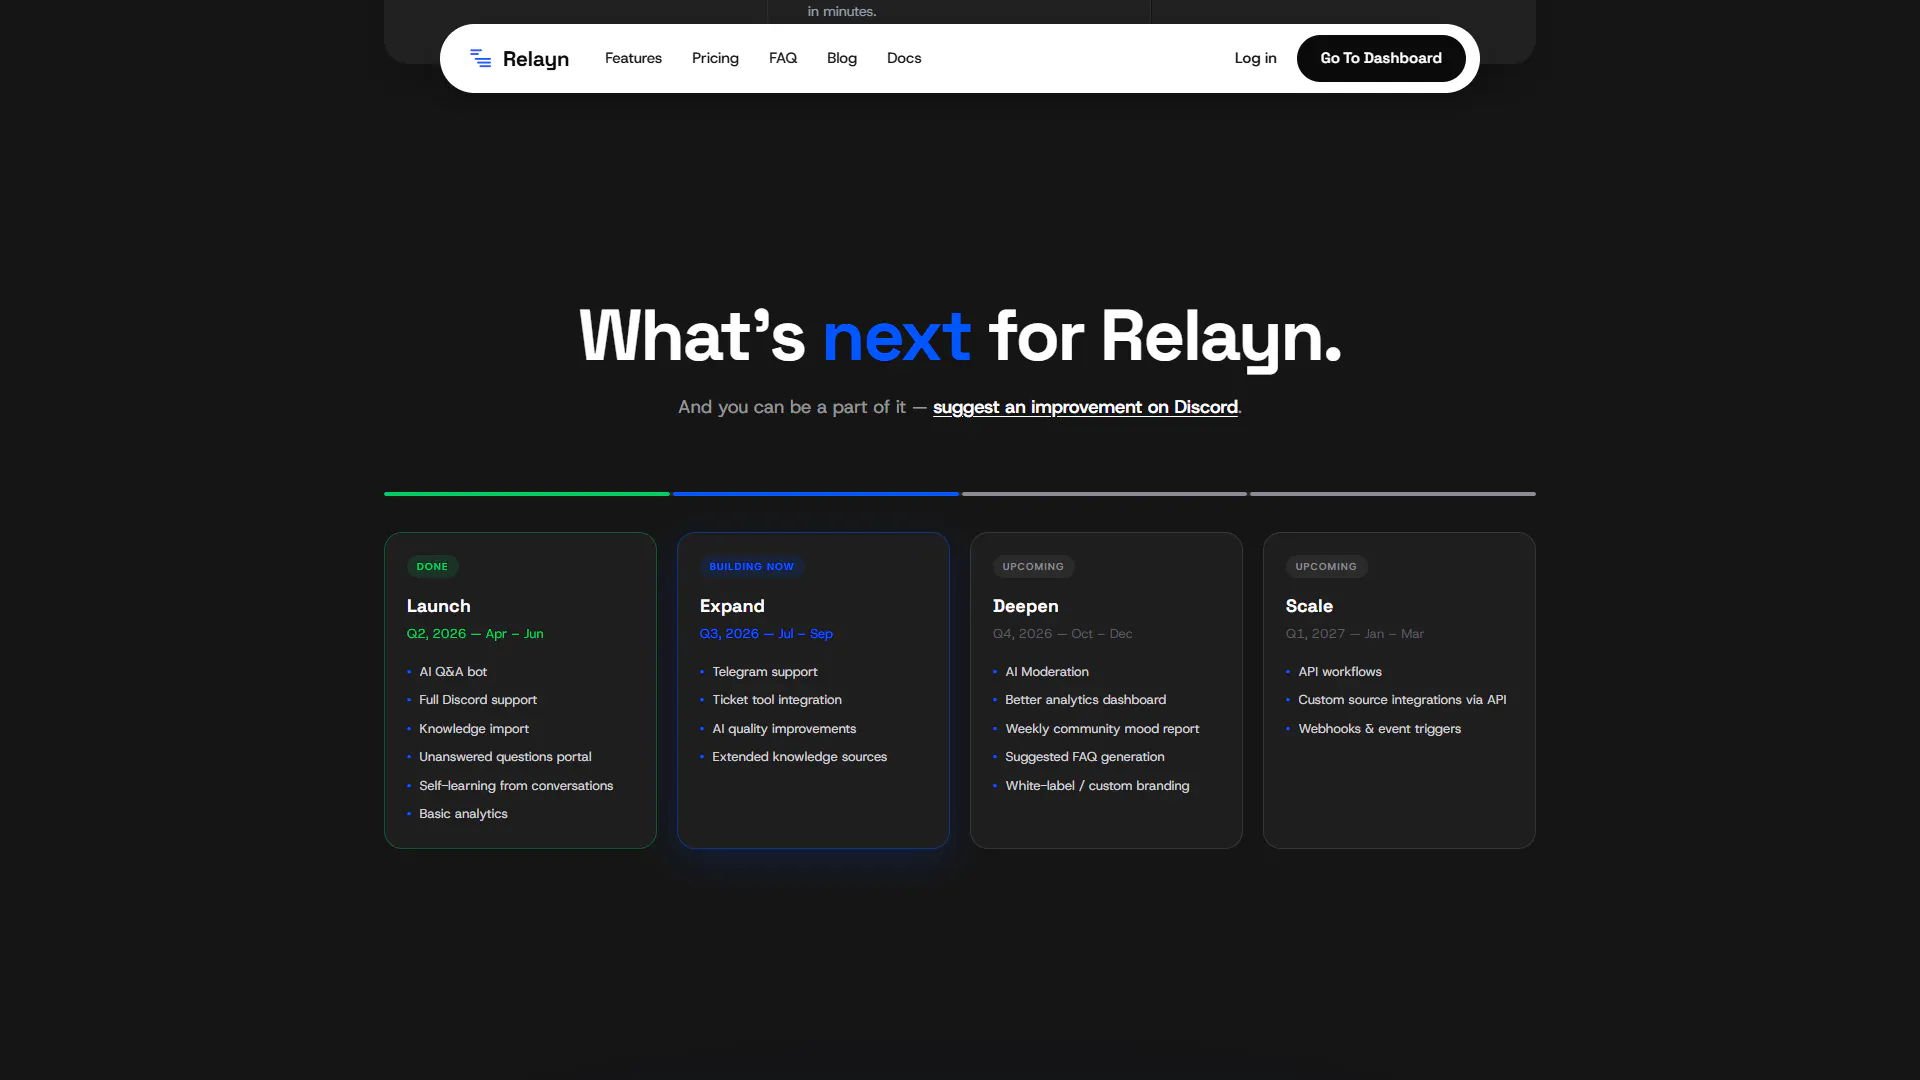Click the 'Q4, 2026 — Oct – Dec' date
Image resolution: width=1920 pixels, height=1080 pixels.
tap(1062, 634)
